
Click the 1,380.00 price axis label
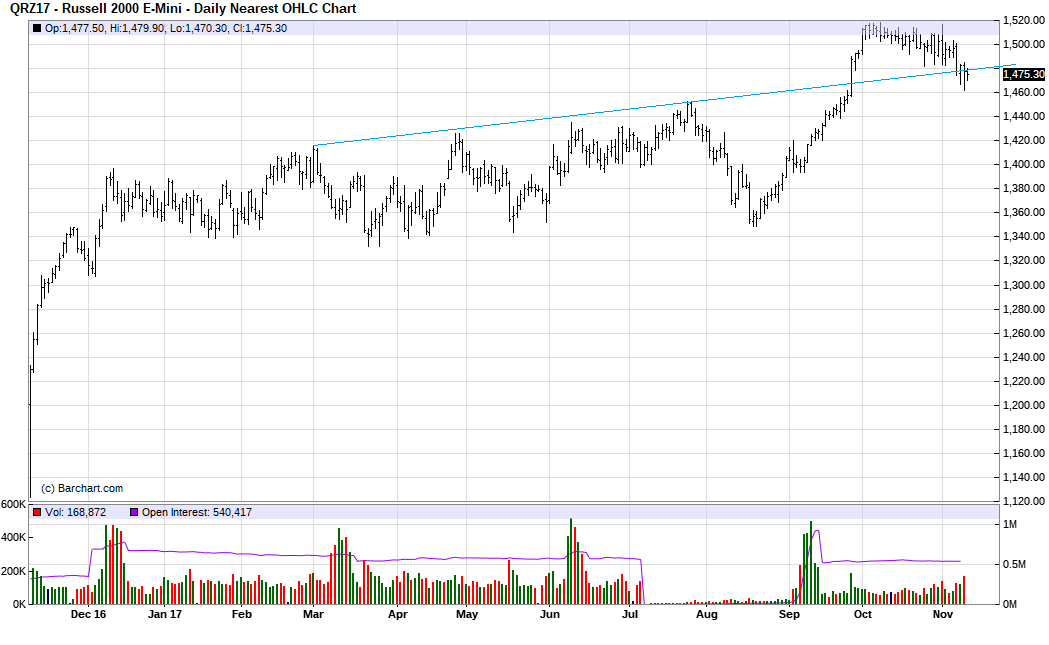1024,189
